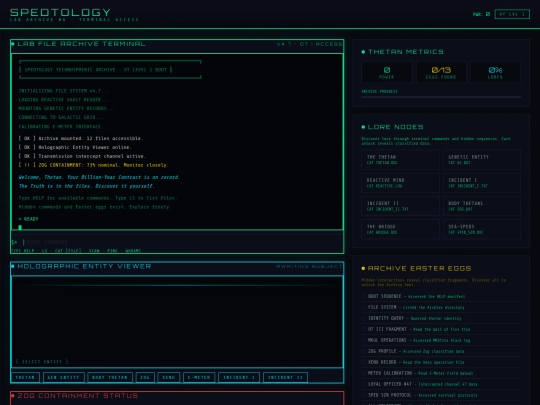Click the ZOG PROFILE easter egg circle

(364, 352)
